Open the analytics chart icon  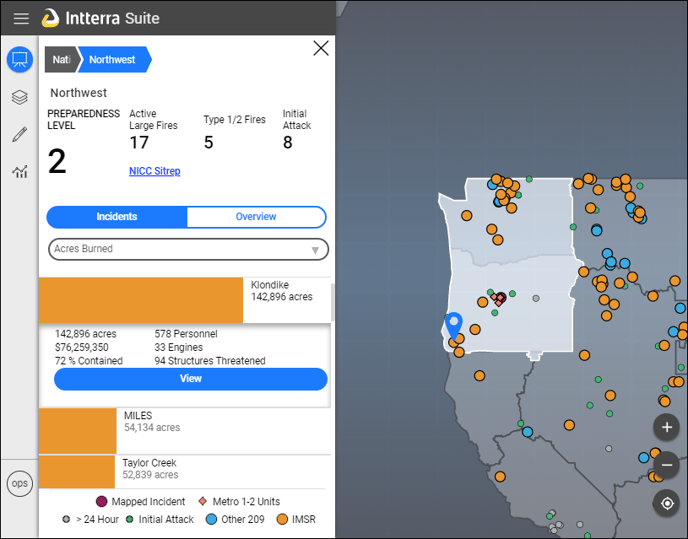(x=20, y=171)
